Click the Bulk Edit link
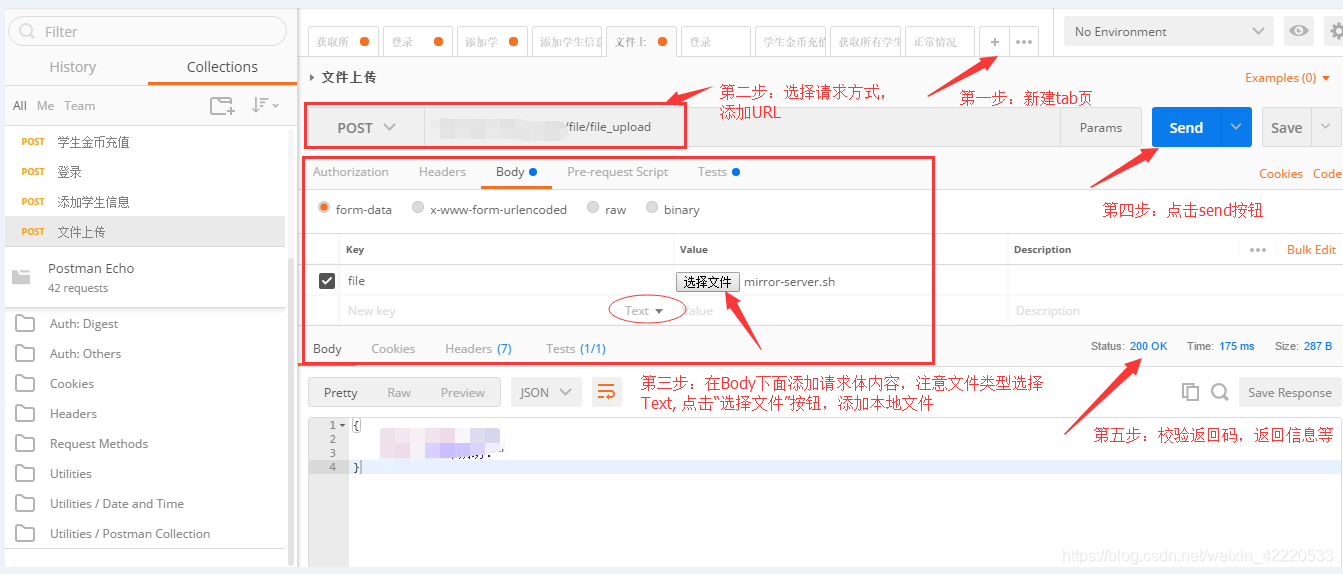1343x574 pixels. (x=1311, y=250)
